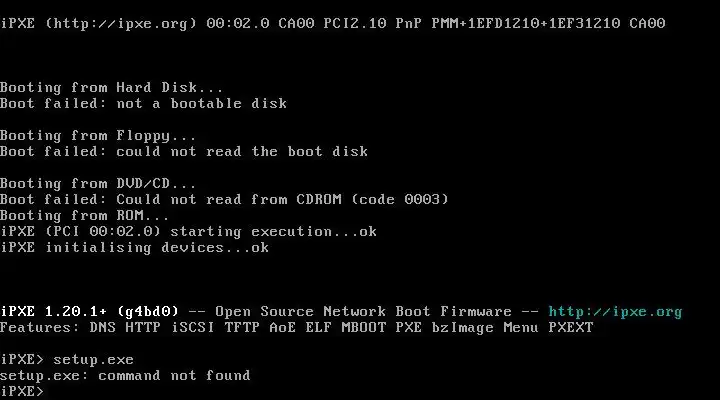The image size is (720, 400).
Task: Click 'starting execution...ok' status line
Action: pyautogui.click(x=273, y=231)
